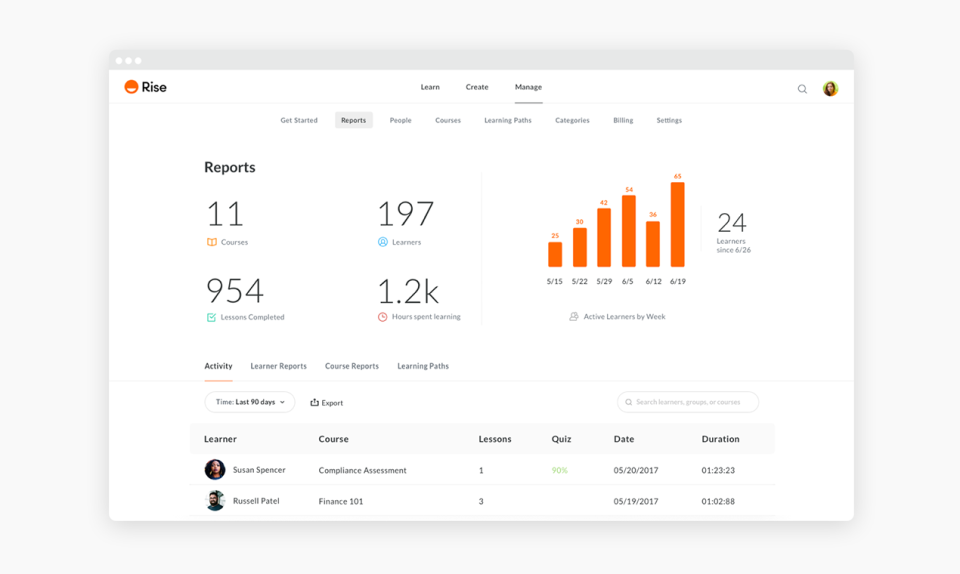Click the Hours spent learning clock icon
The image size is (960, 574).
tap(383, 317)
